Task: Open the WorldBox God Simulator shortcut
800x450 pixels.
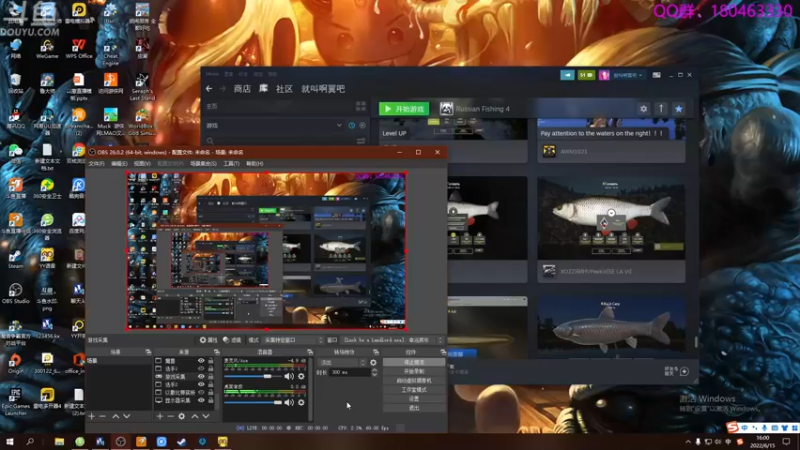Action: (142, 121)
